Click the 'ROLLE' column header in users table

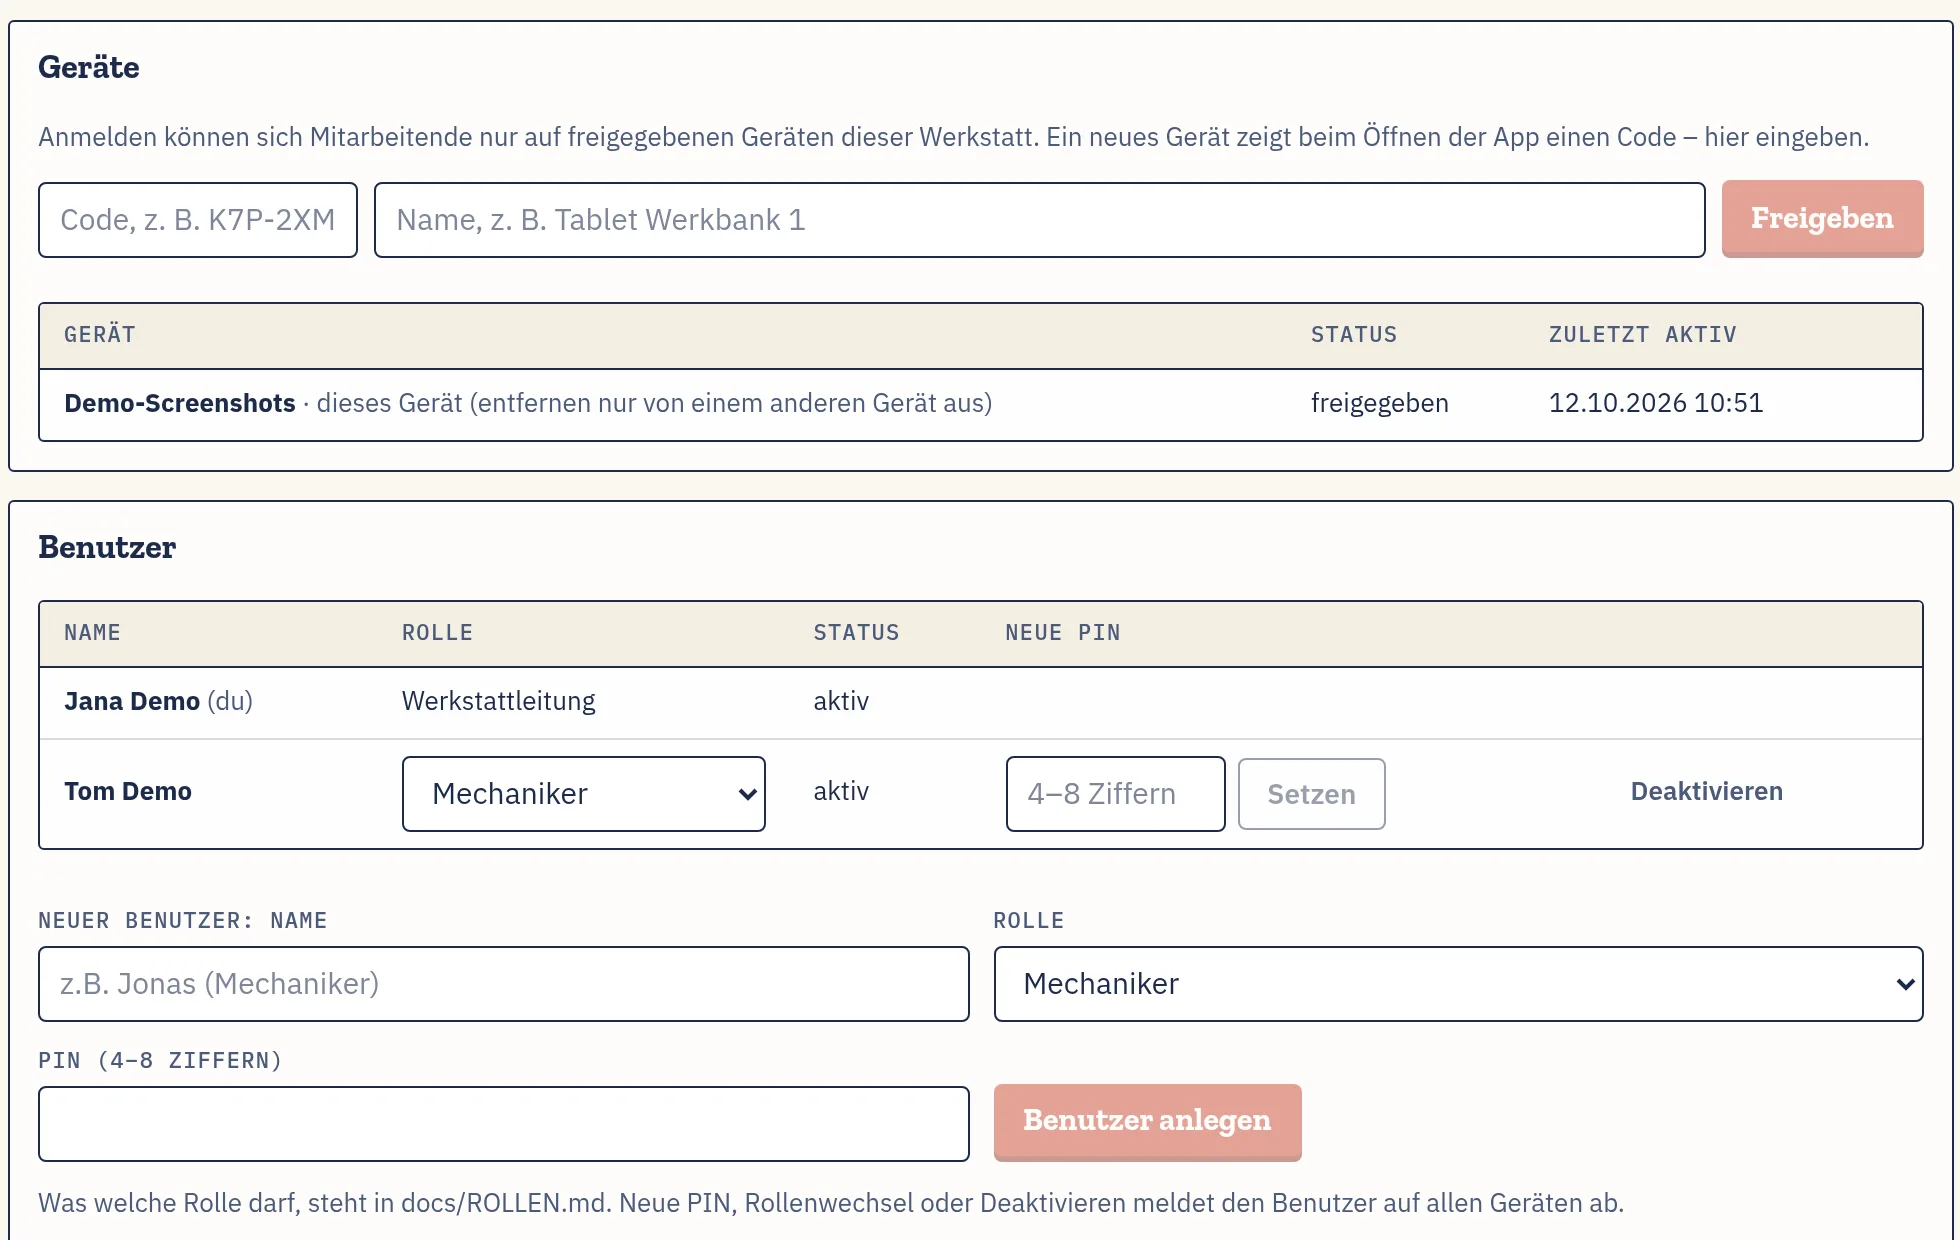(437, 632)
